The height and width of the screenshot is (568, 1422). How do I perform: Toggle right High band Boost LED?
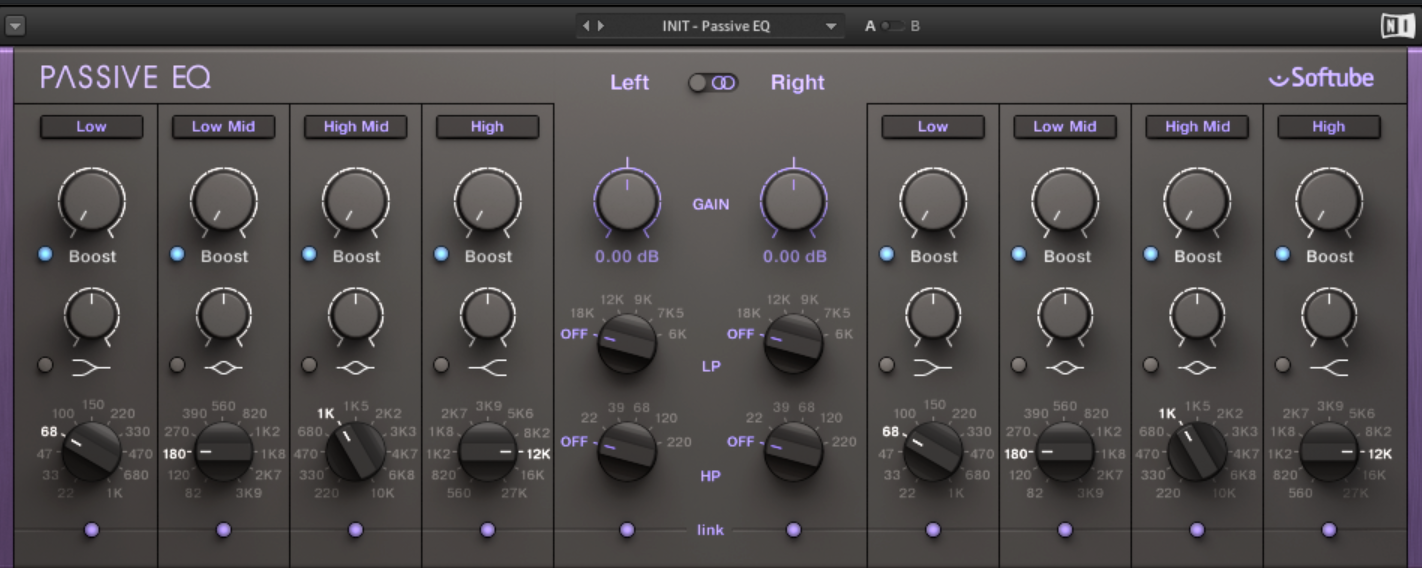coord(1283,255)
